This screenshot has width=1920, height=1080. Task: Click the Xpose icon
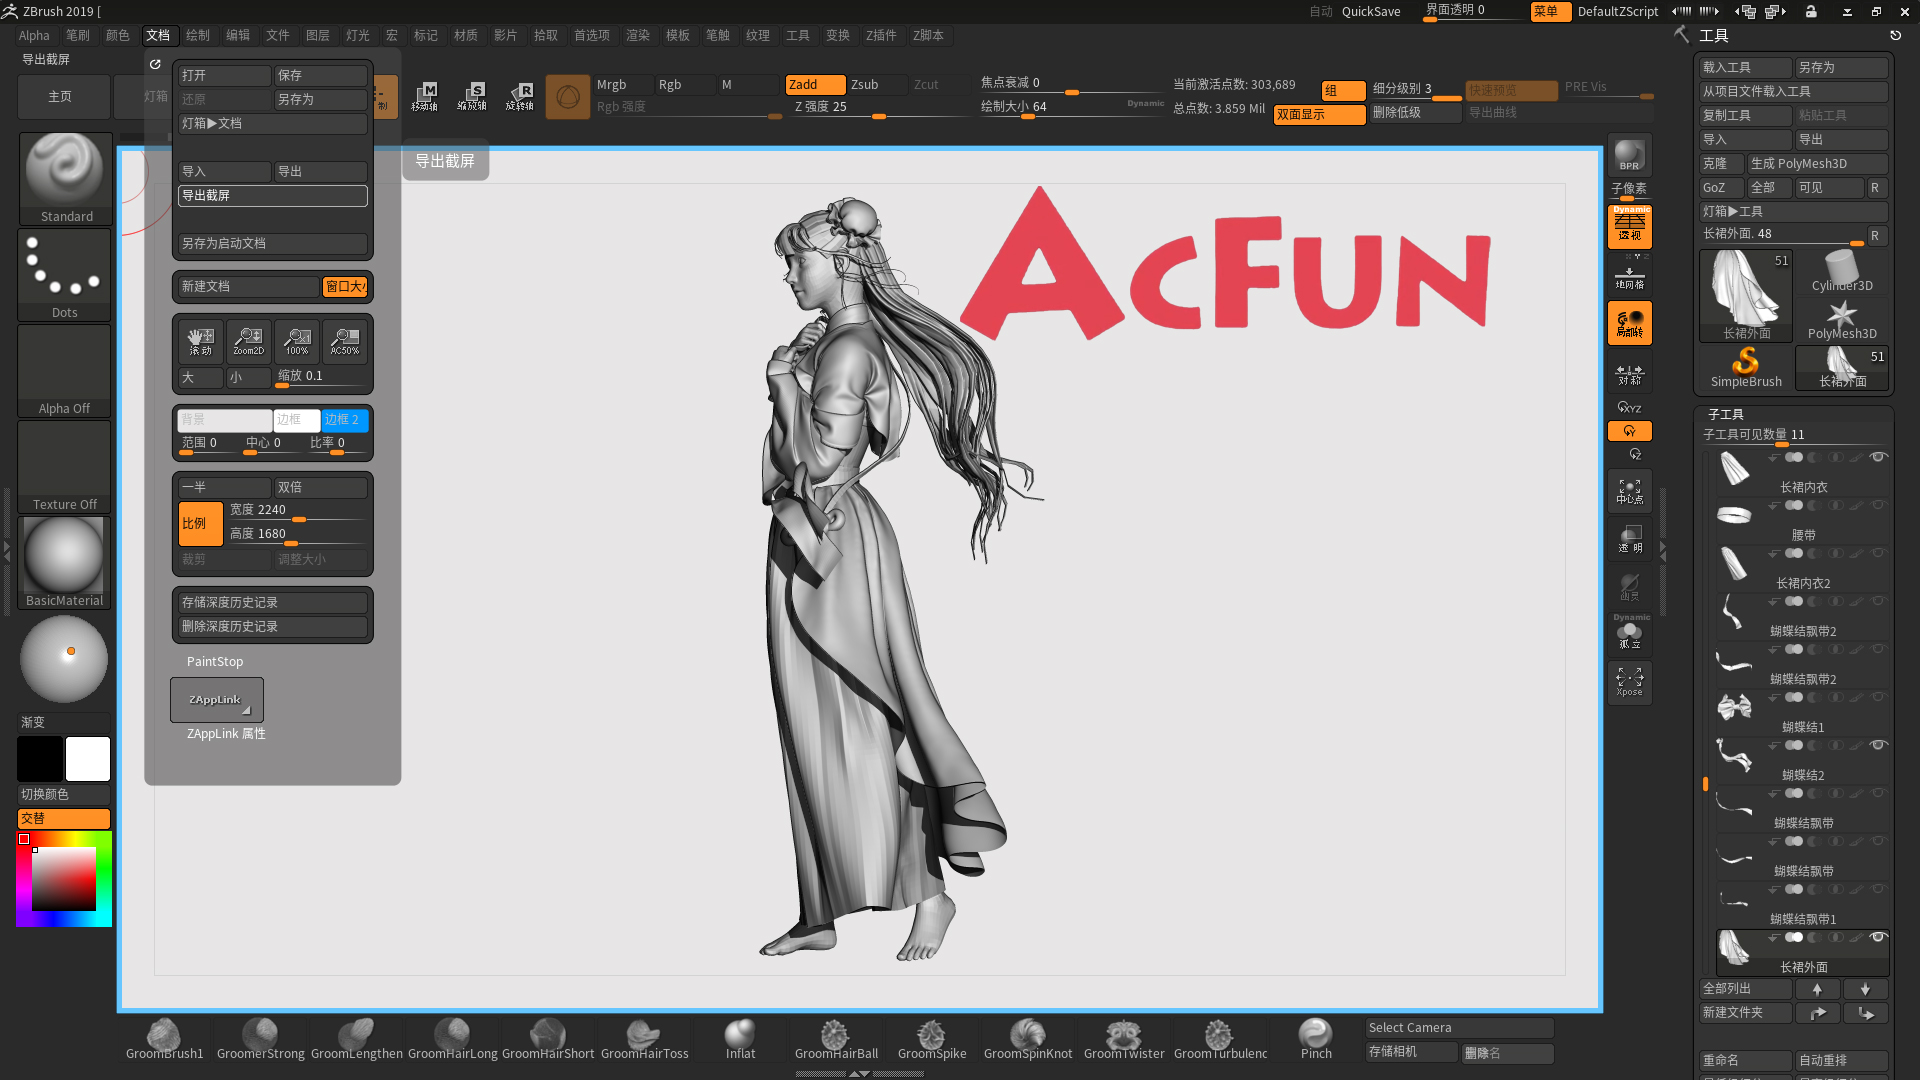coord(1629,682)
